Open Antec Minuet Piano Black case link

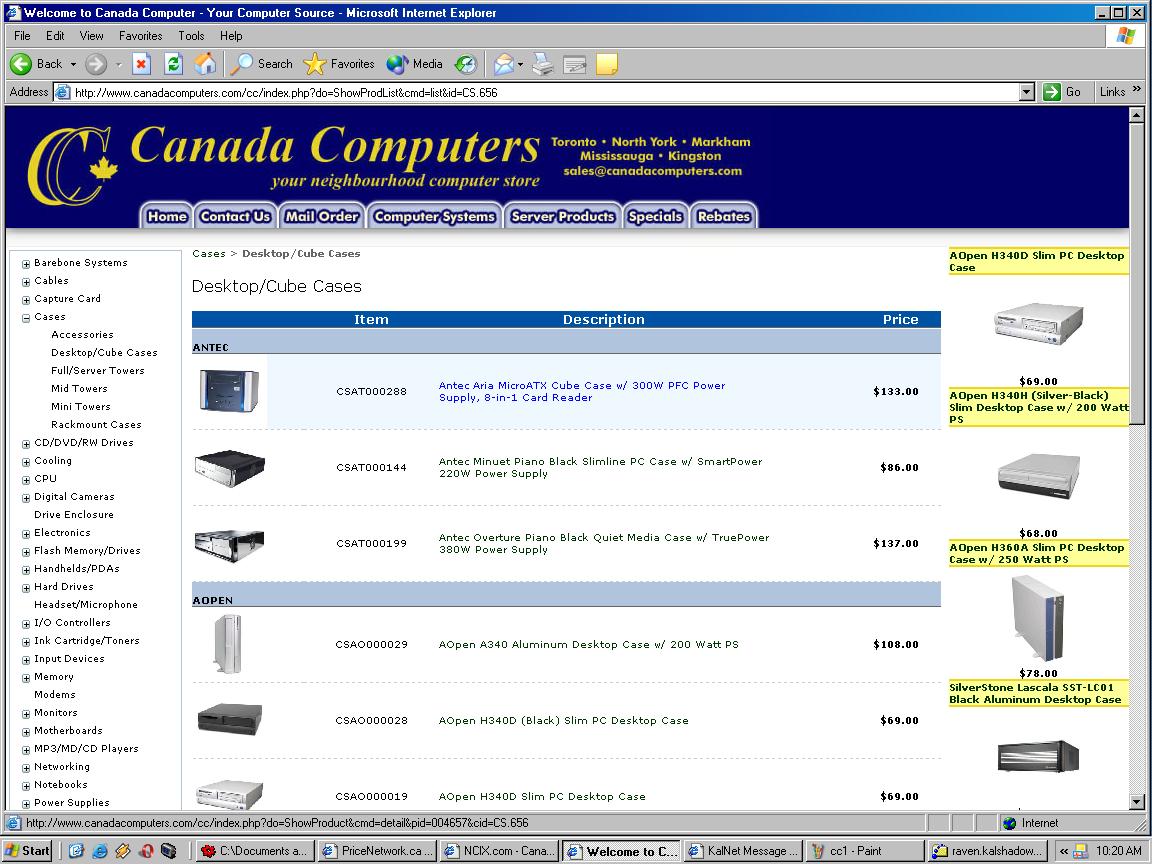pyautogui.click(x=600, y=467)
